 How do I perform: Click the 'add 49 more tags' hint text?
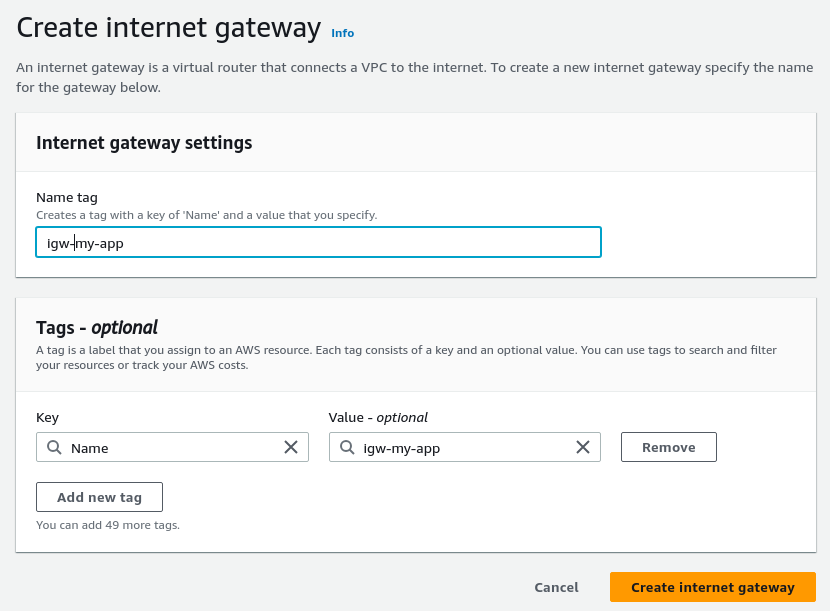click(x=108, y=524)
